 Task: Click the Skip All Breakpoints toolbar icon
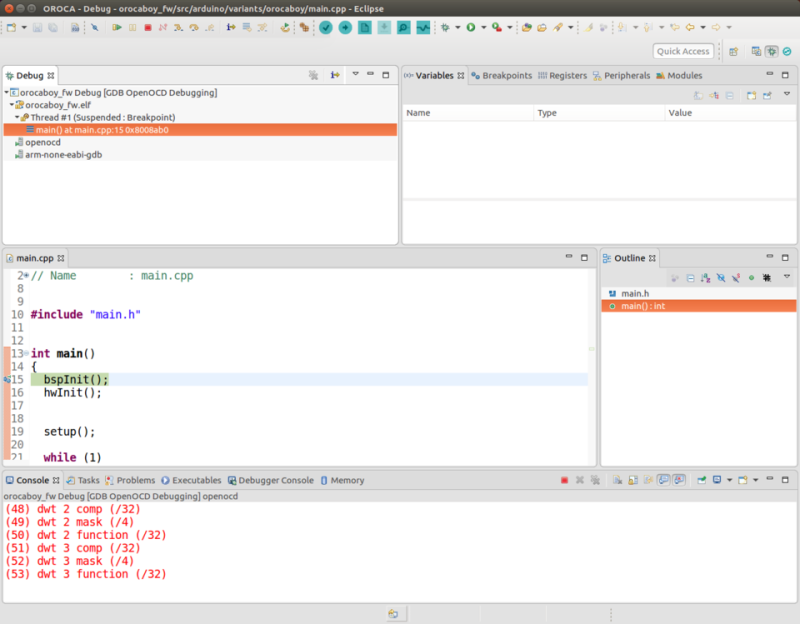pos(95,28)
